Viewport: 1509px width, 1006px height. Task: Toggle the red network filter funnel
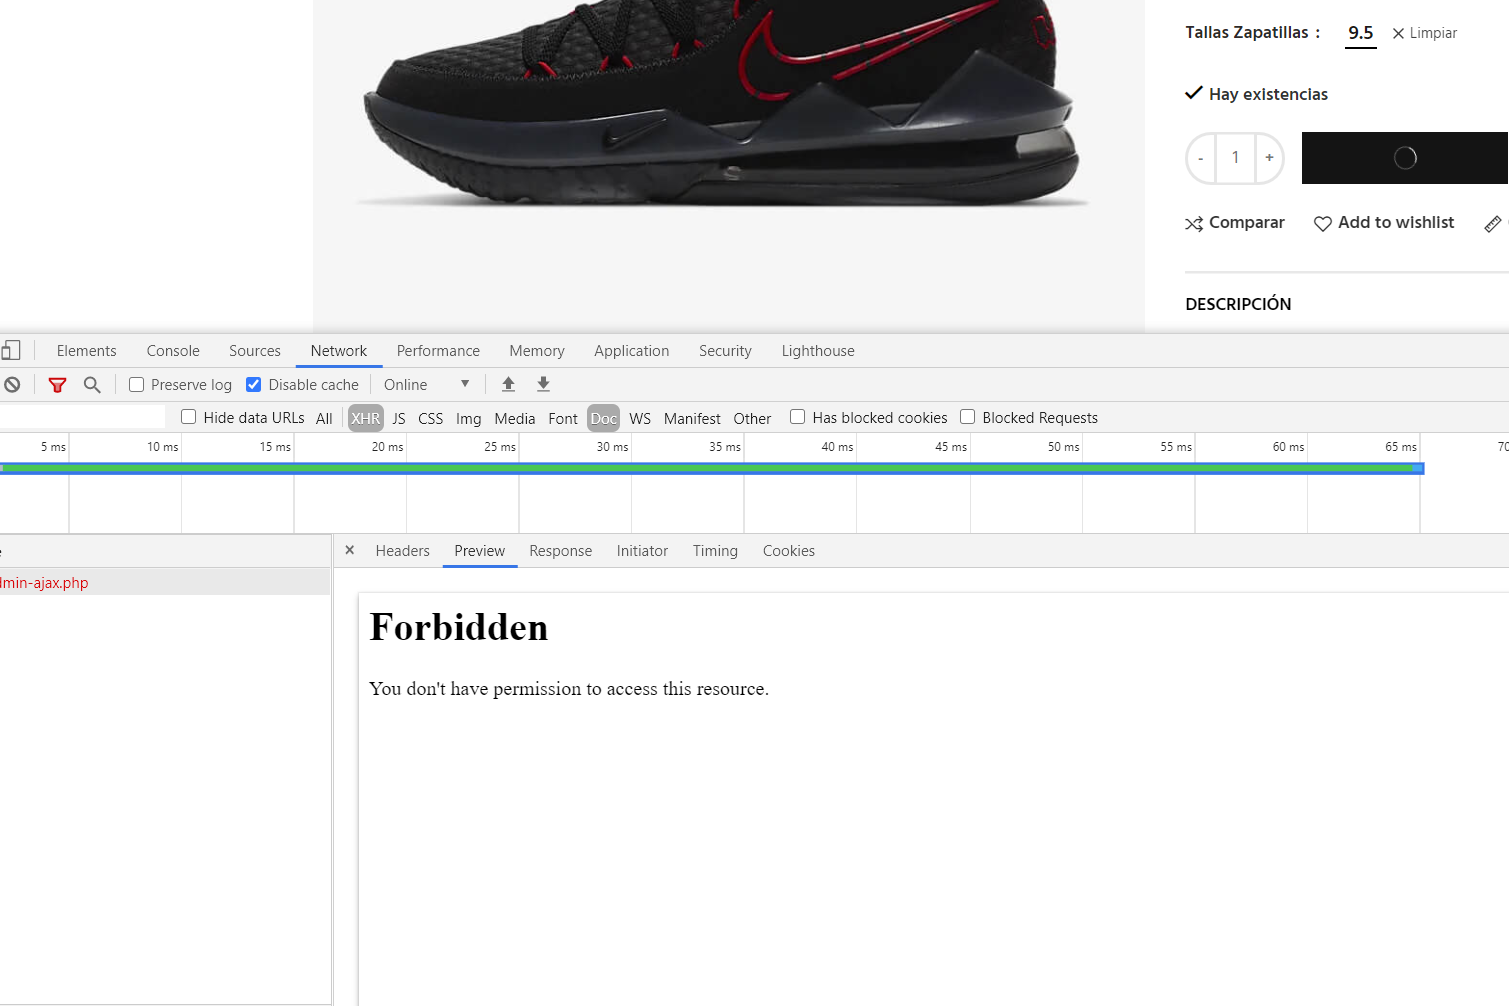point(58,385)
